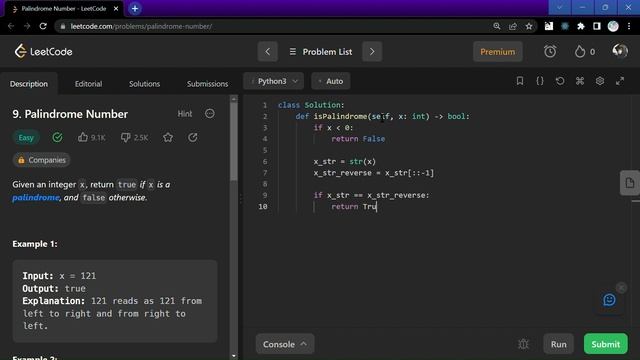Click the Example 1 input text
The image size is (640, 360).
pos(59,276)
